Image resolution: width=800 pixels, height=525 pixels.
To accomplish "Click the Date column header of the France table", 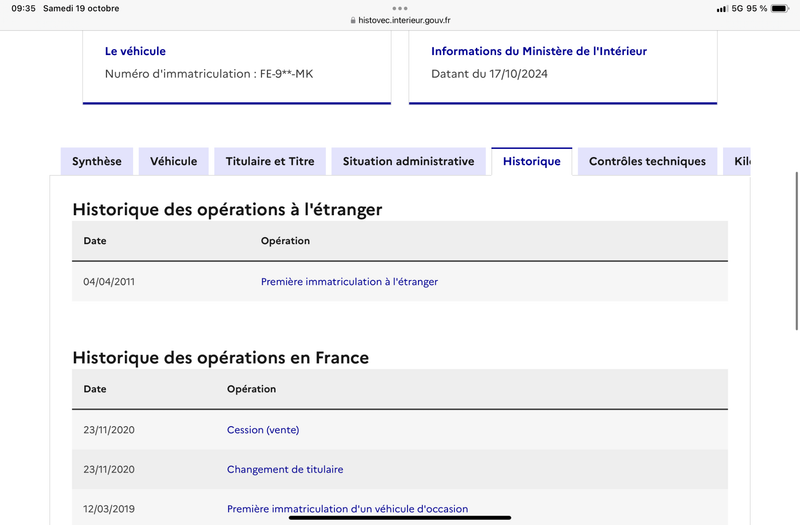I will (x=95, y=389).
